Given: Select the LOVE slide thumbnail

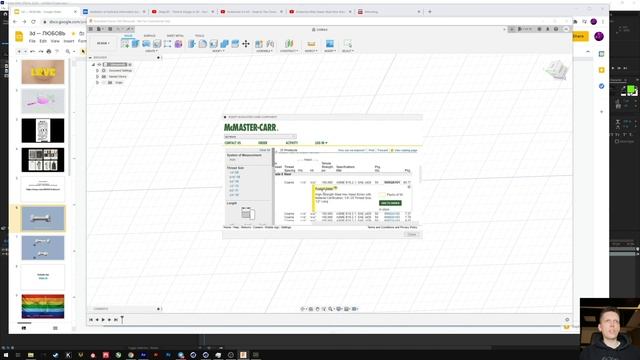Looking at the screenshot, I should click(43, 72).
